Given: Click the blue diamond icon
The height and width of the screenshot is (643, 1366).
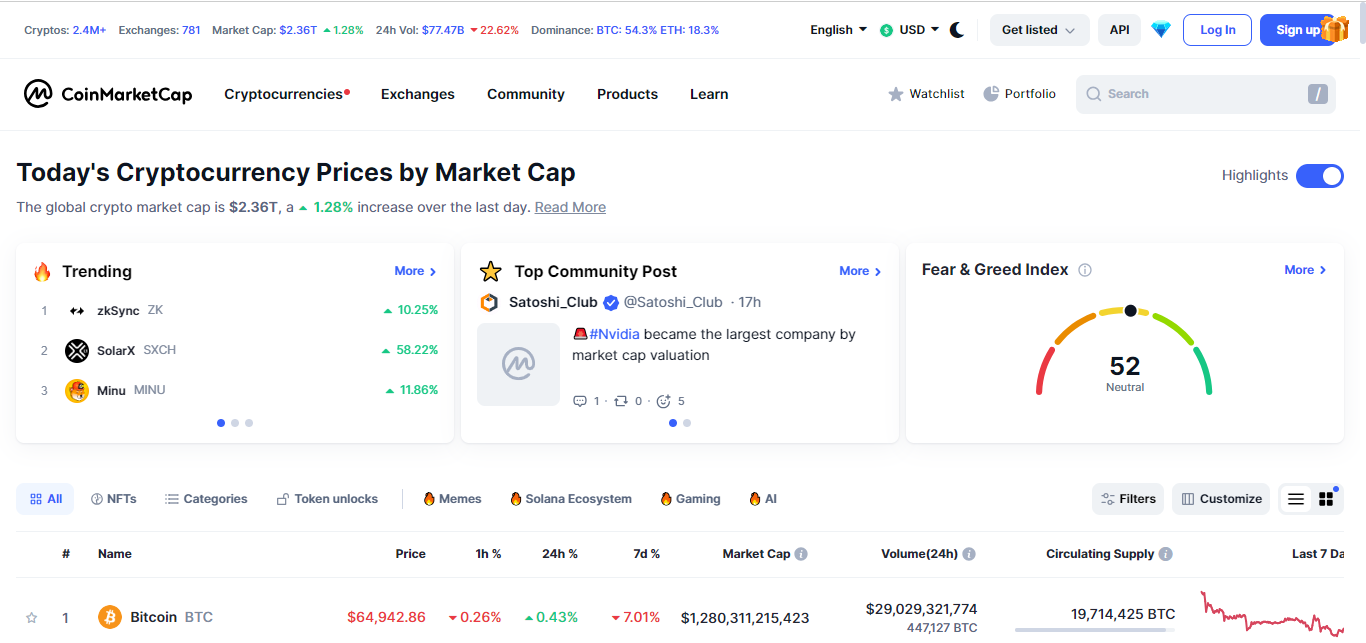Looking at the screenshot, I should point(1160,30).
